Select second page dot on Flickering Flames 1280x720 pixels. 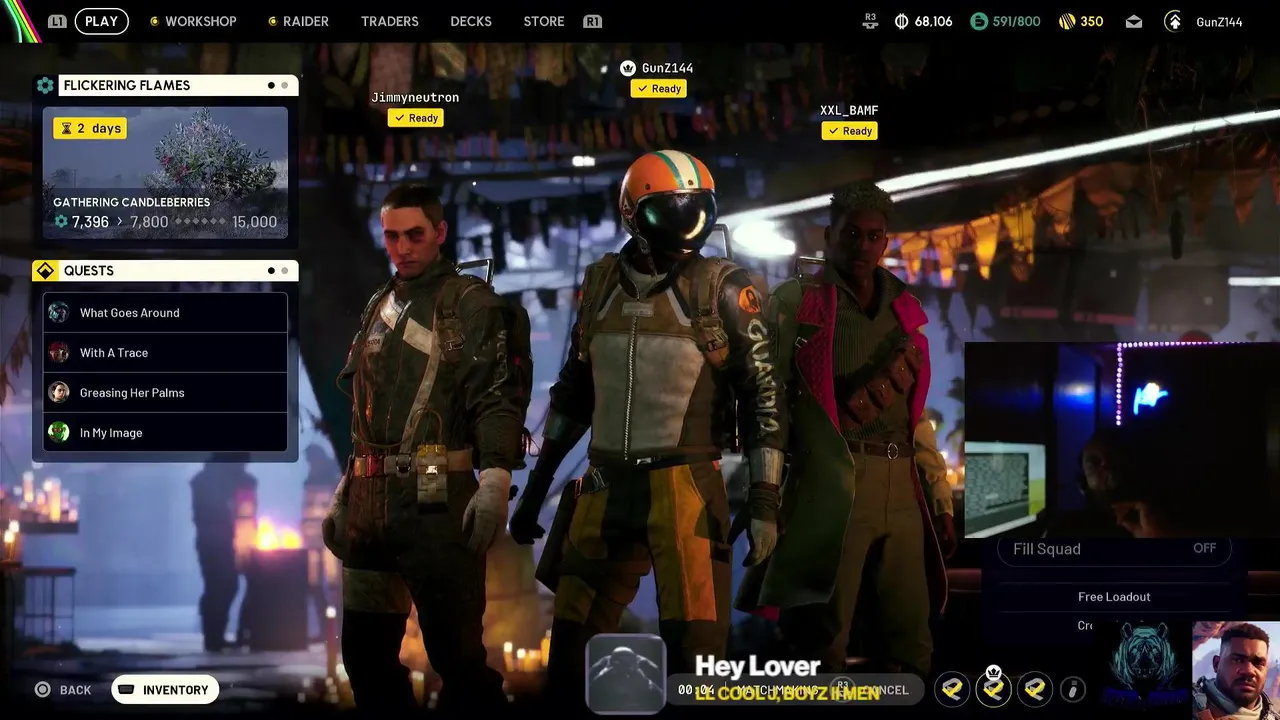284,85
